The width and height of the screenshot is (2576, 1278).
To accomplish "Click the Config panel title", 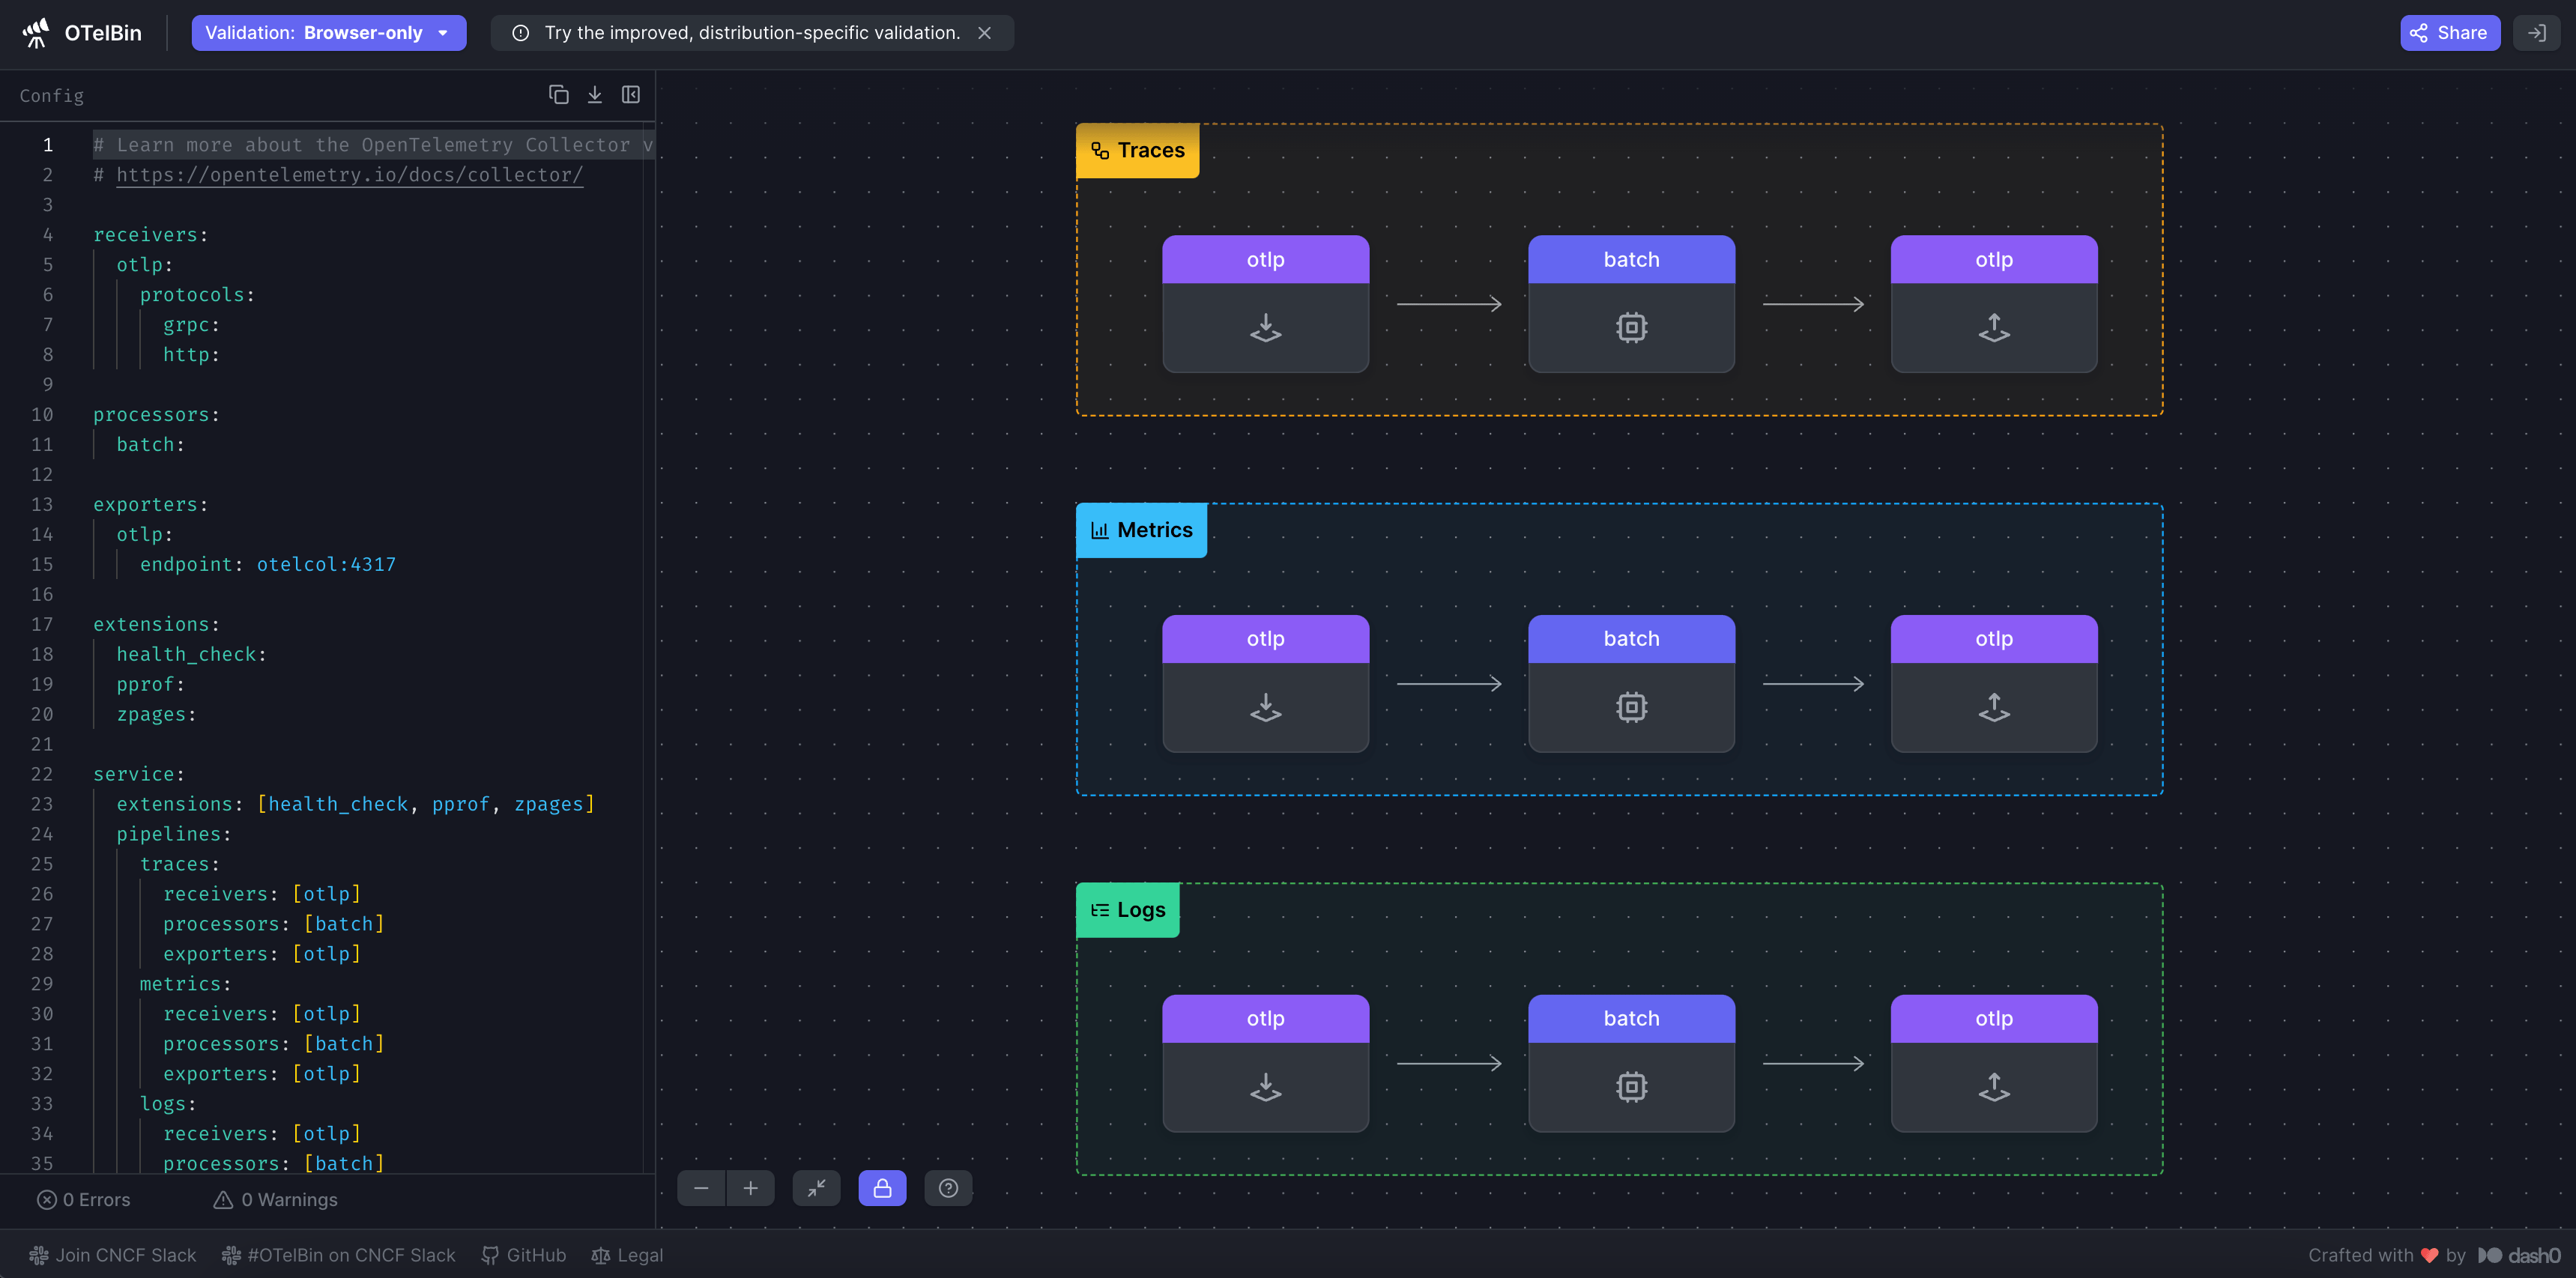I will click(51, 96).
